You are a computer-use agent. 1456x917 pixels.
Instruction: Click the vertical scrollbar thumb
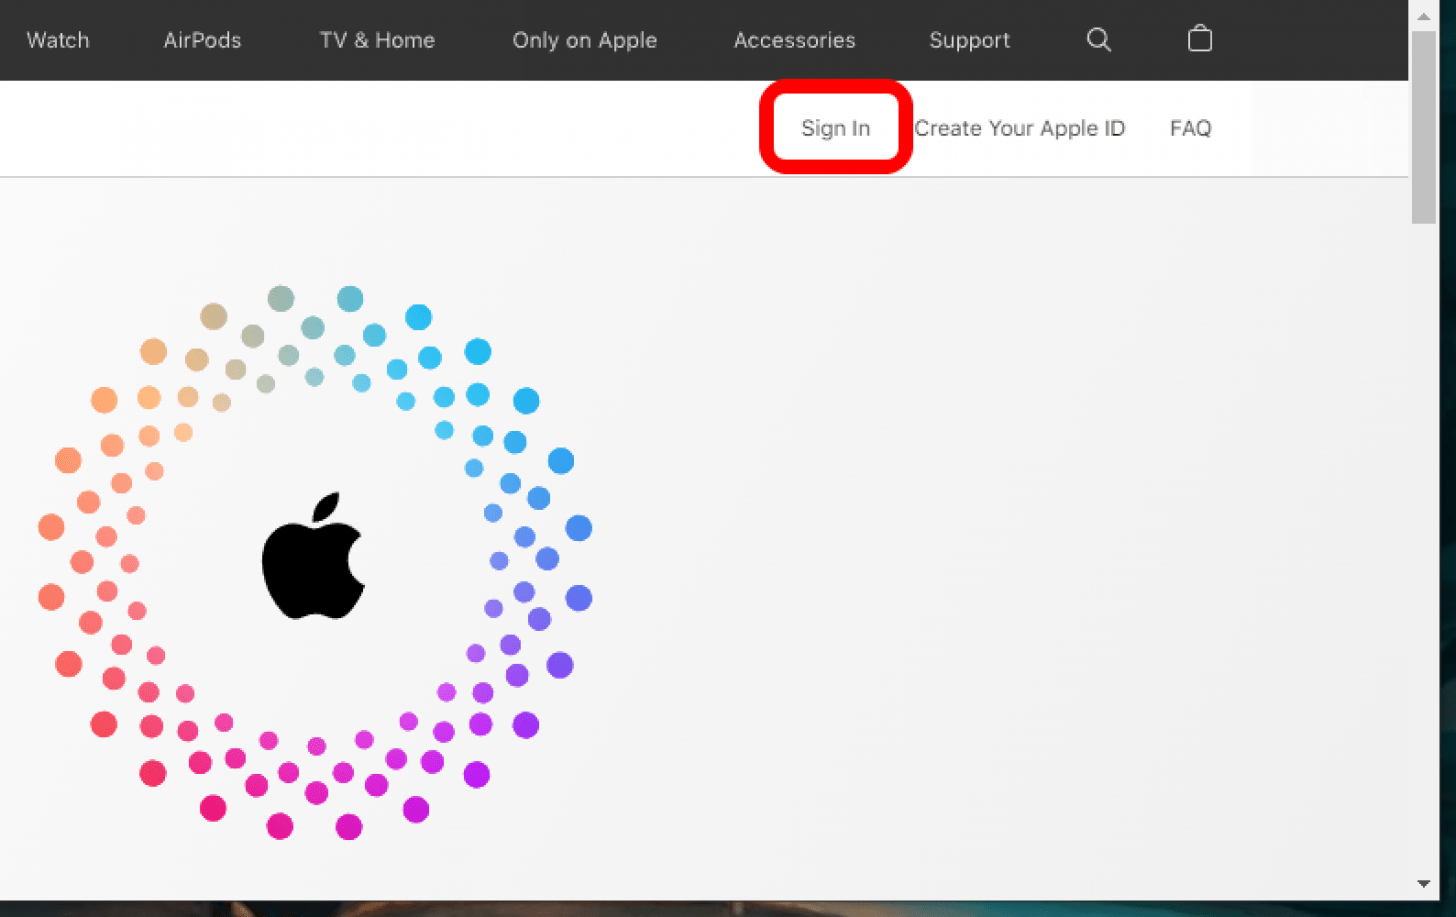1424,126
